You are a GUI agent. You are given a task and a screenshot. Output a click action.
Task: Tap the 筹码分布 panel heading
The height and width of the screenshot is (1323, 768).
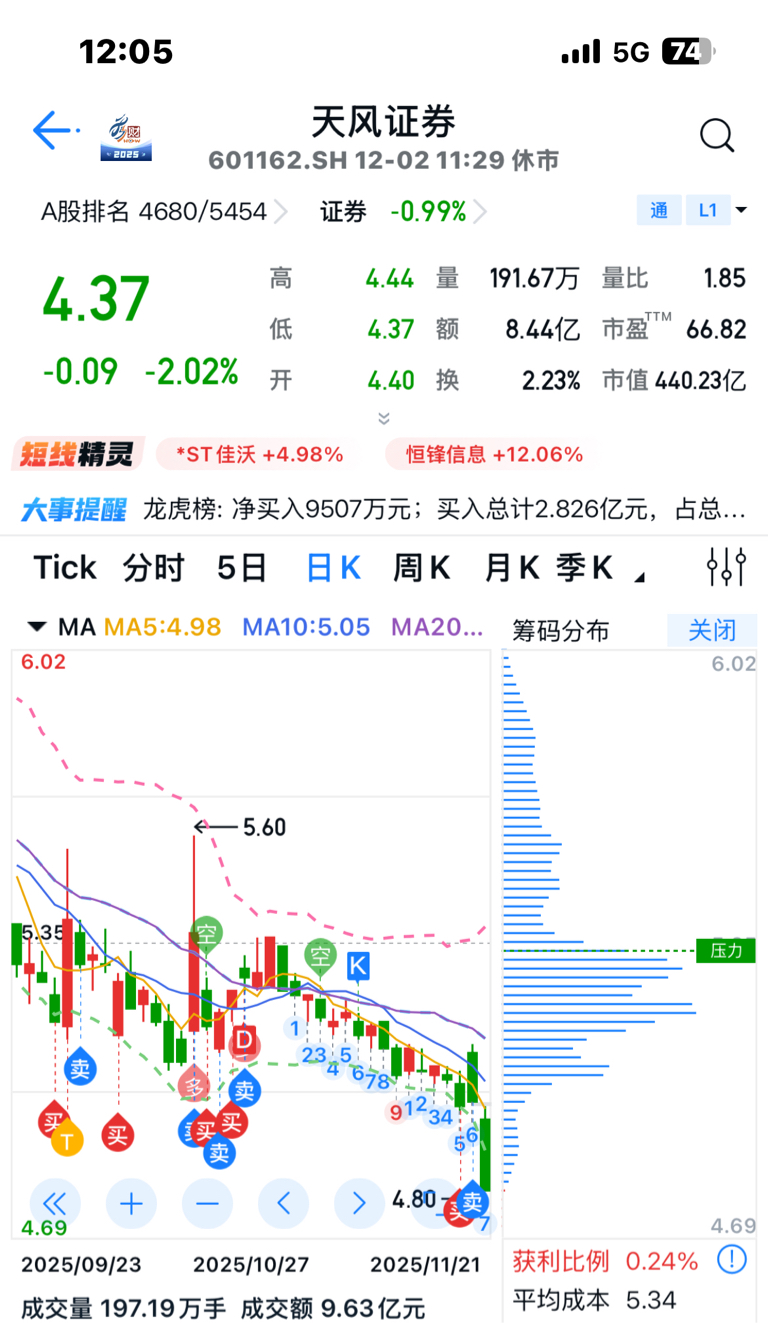click(561, 631)
